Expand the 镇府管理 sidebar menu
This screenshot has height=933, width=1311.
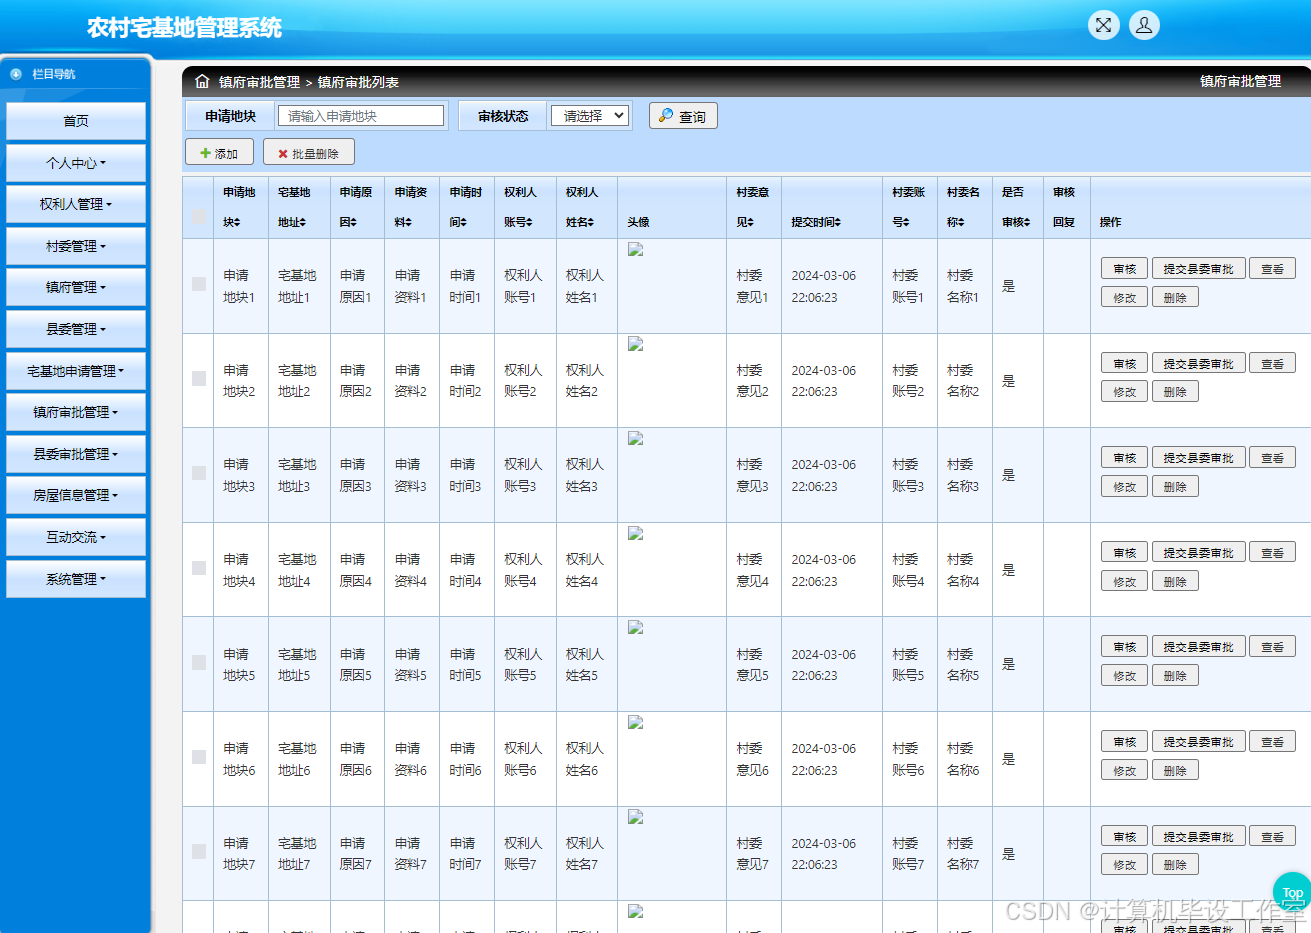pyautogui.click(x=76, y=287)
